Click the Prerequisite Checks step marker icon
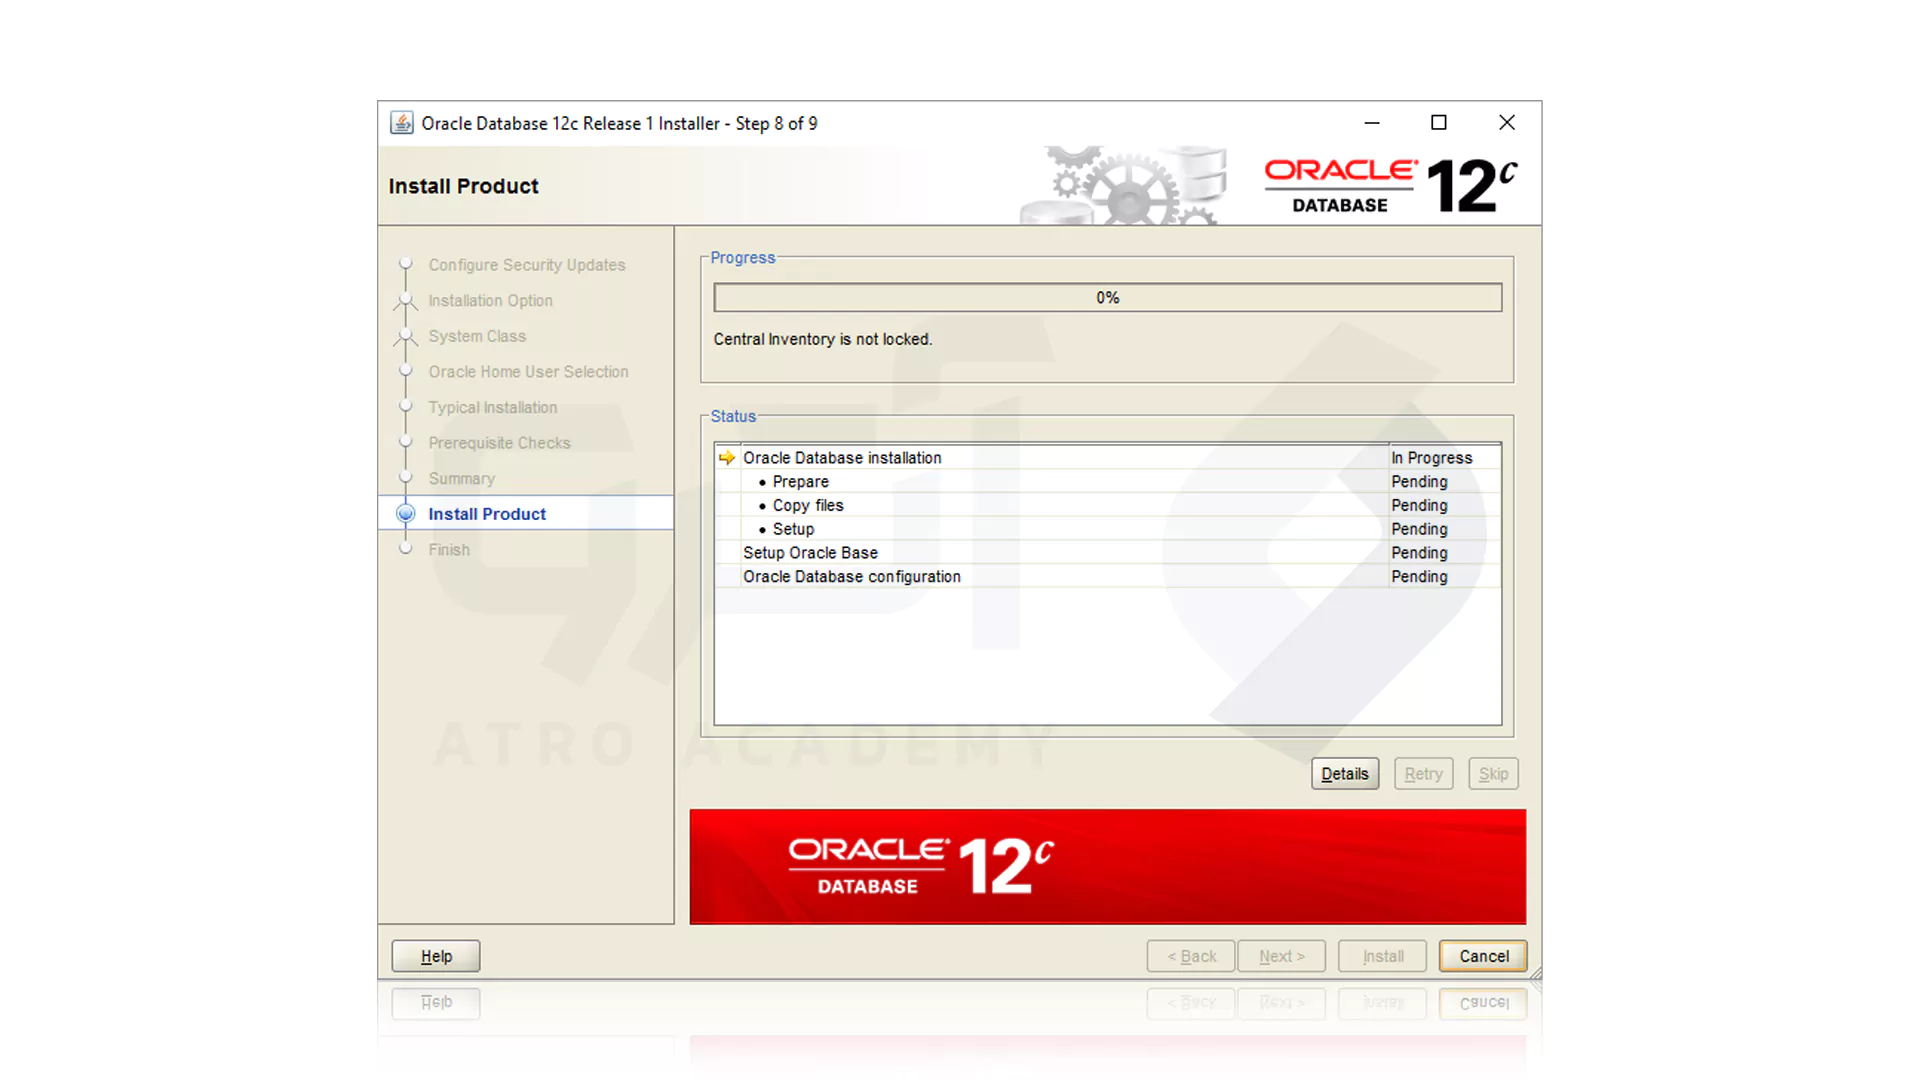The height and width of the screenshot is (1080, 1920). click(405, 442)
